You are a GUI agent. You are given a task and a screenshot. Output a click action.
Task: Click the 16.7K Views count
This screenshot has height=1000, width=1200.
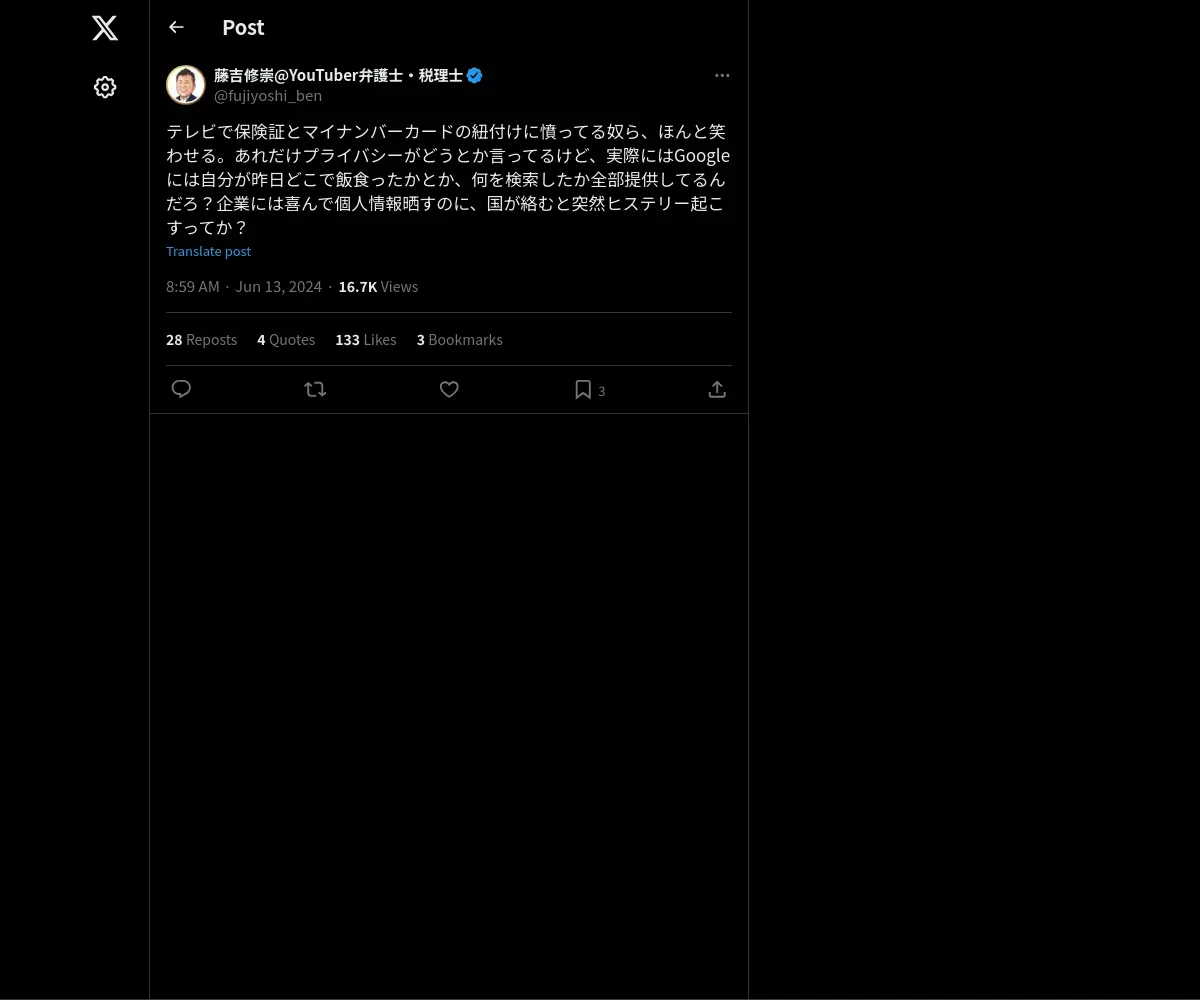tap(378, 287)
